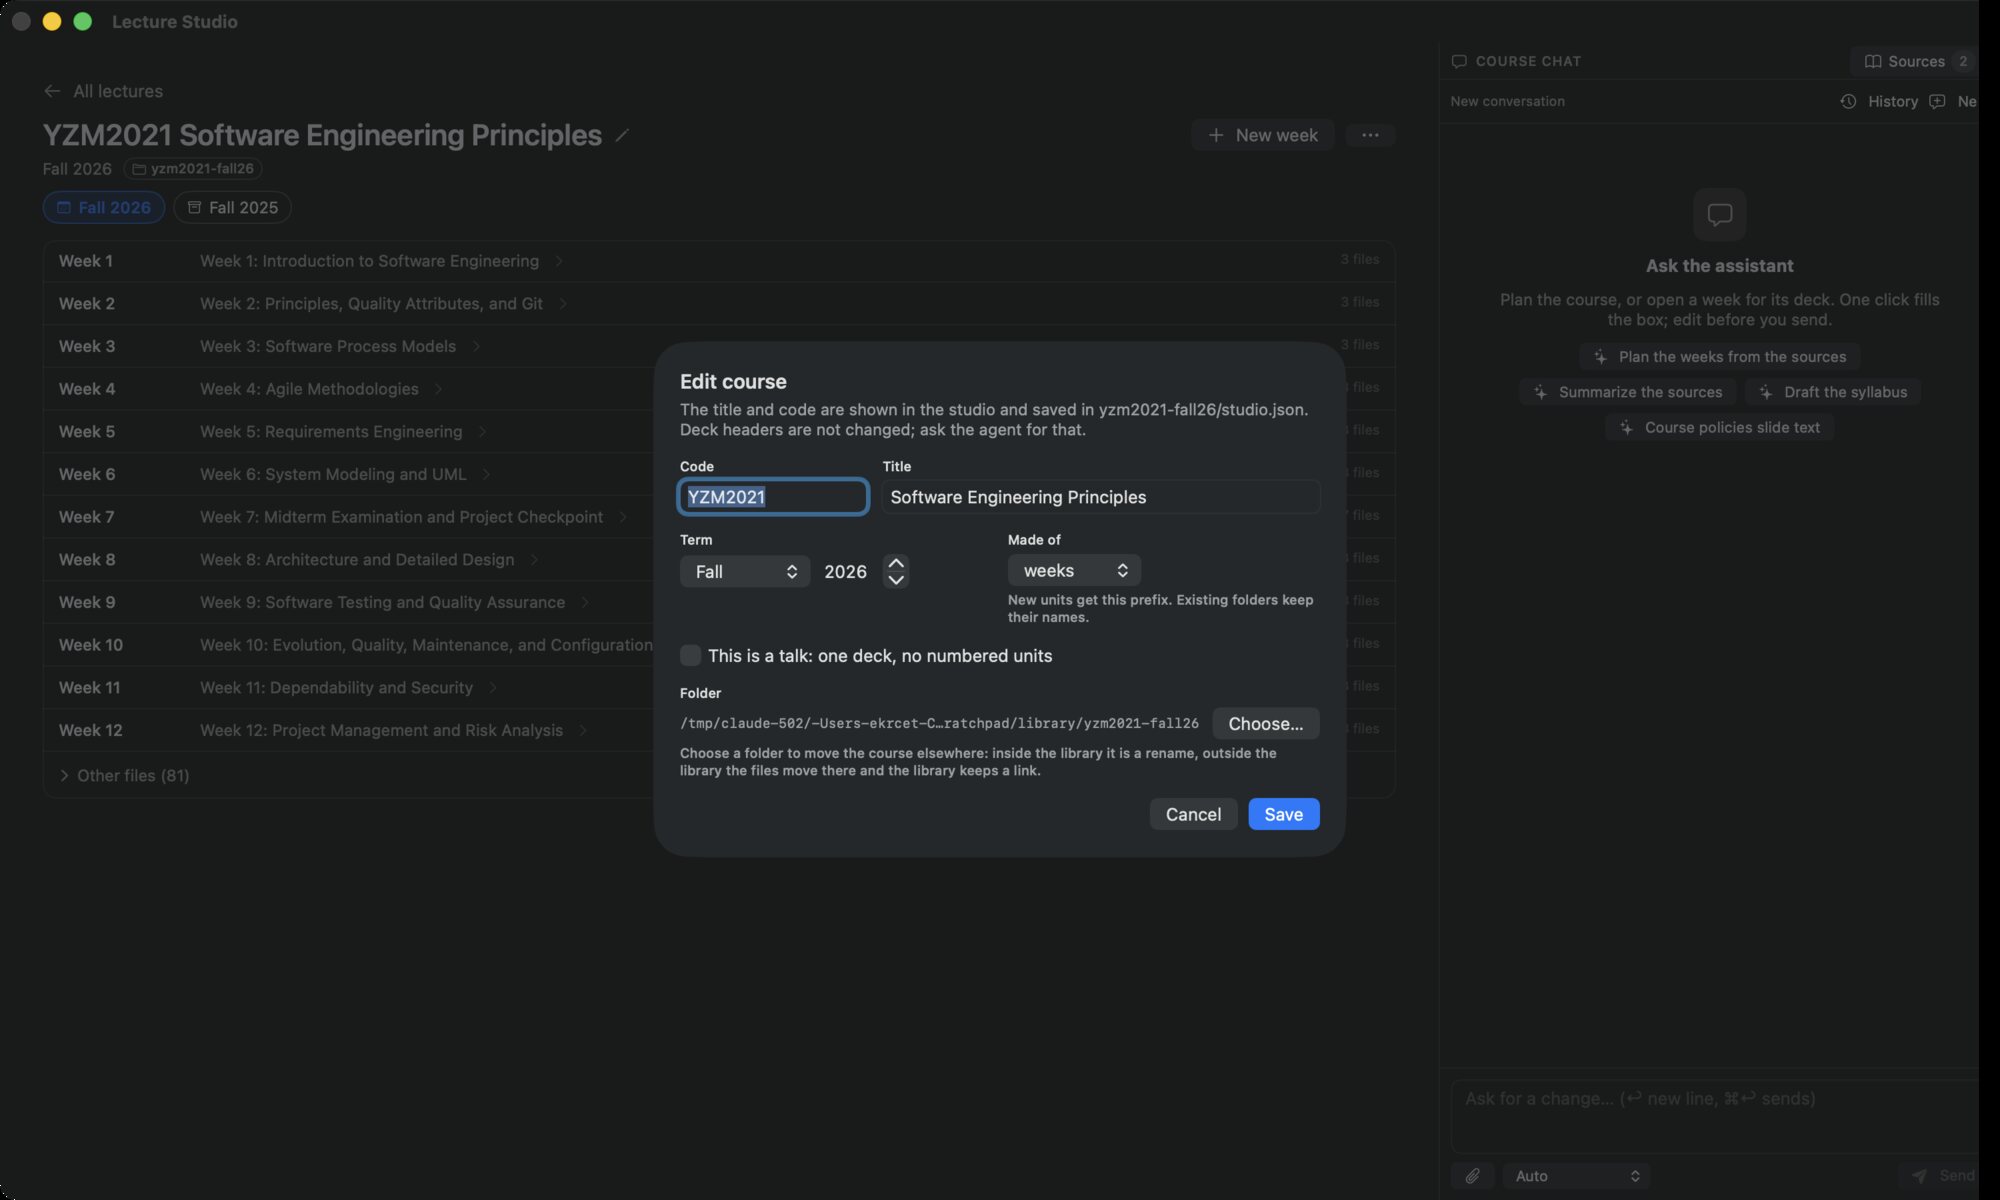
Task: Click the Course Chat header icon
Action: pyautogui.click(x=1459, y=61)
